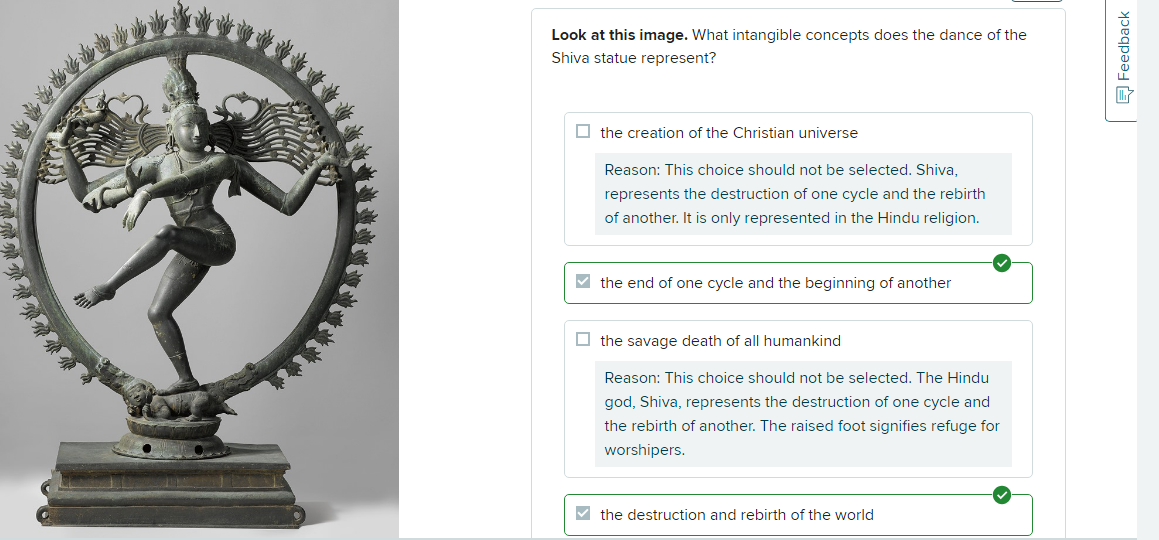Click the bold 'Look at this image.' text
Screen dimensions: 1159x540
click(x=619, y=35)
